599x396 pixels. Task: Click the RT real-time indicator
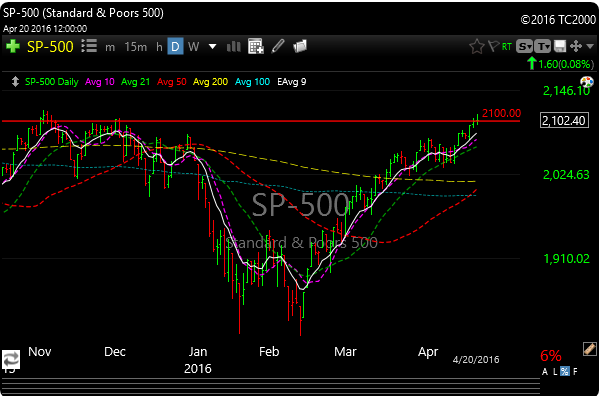coord(507,47)
